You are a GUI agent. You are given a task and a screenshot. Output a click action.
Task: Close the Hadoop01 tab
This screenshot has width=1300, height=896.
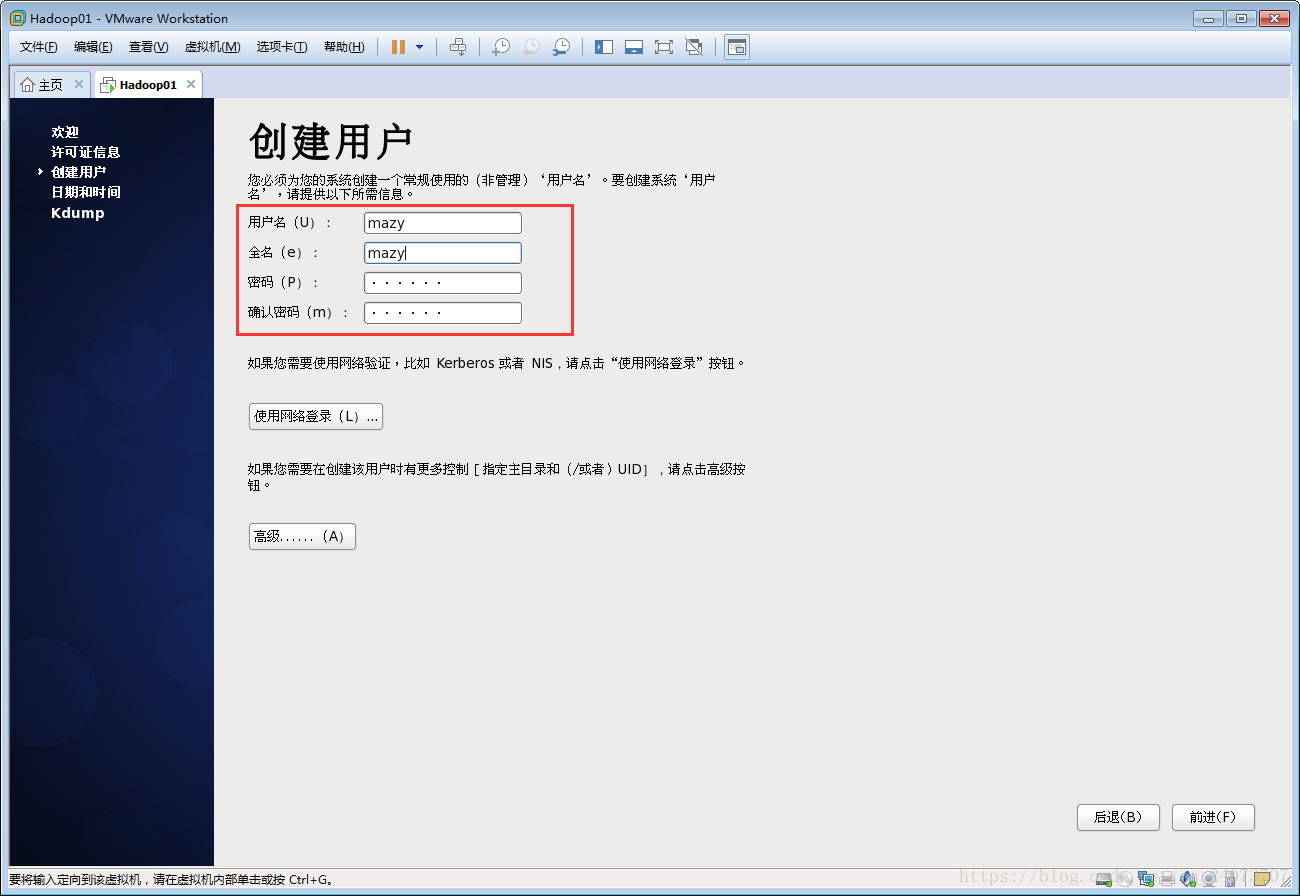click(191, 84)
